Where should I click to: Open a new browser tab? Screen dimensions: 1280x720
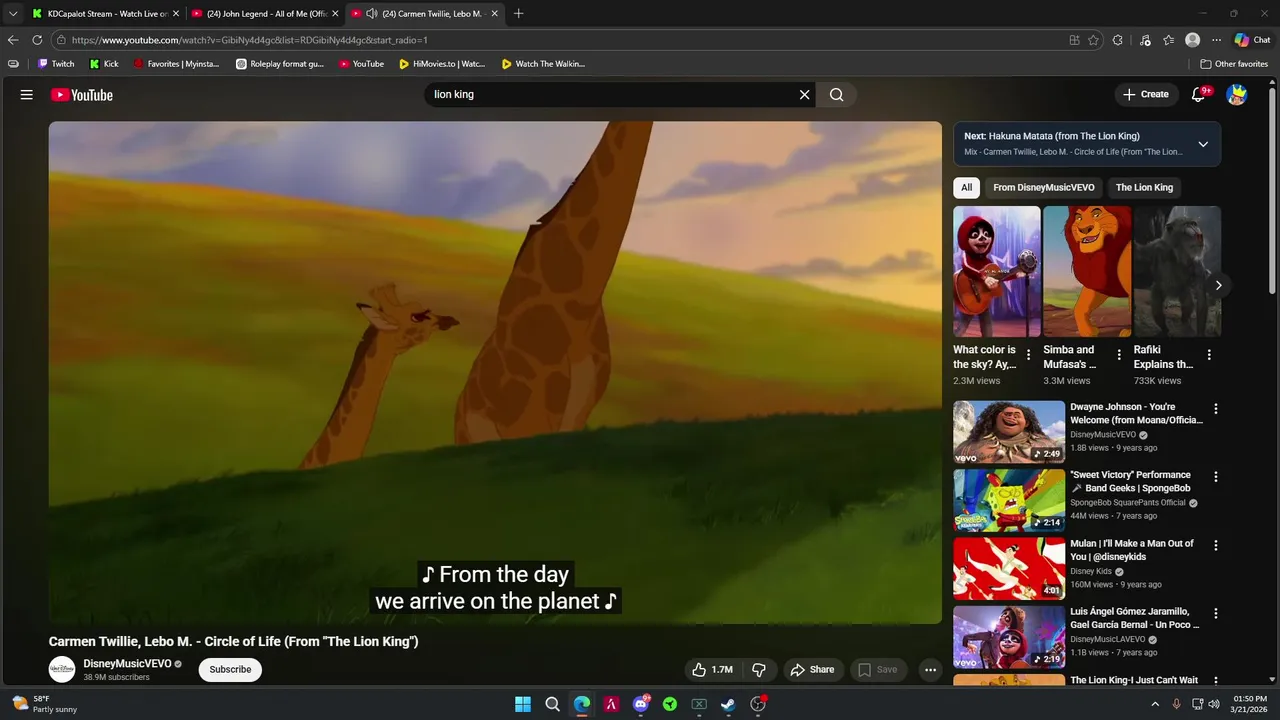click(x=518, y=13)
